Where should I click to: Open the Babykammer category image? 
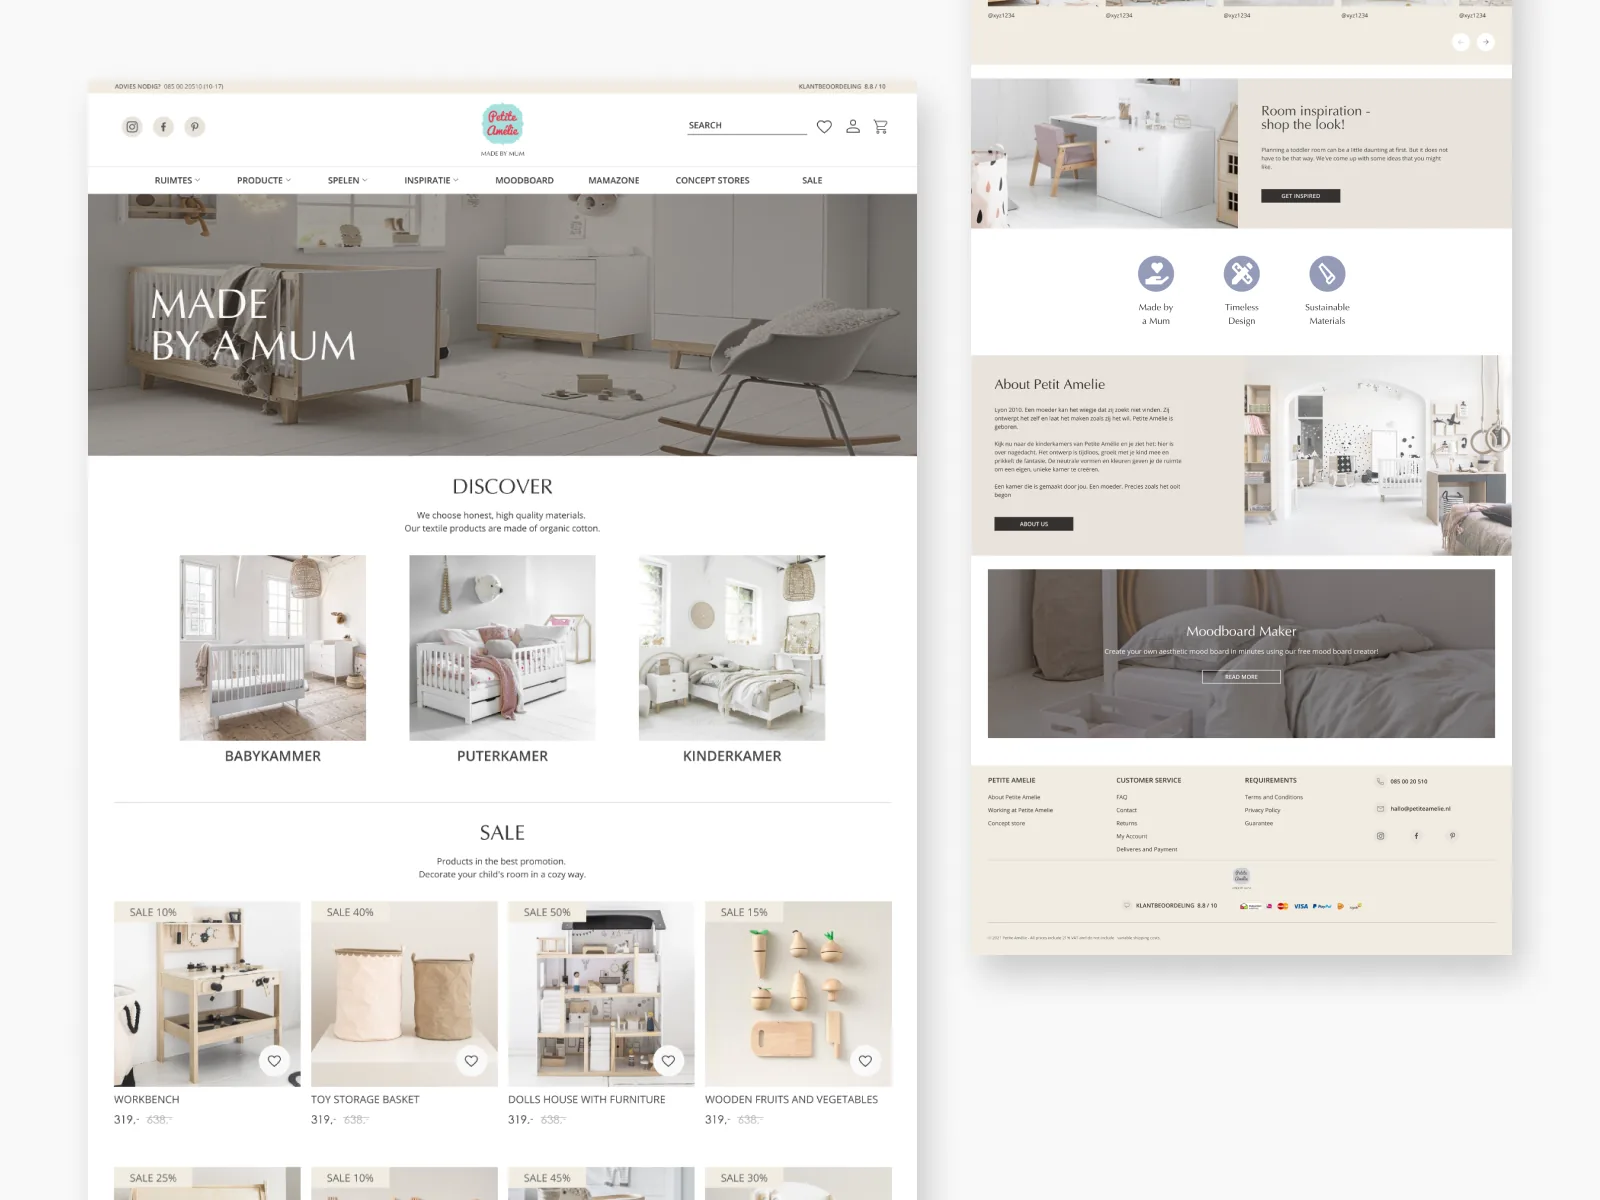273,648
